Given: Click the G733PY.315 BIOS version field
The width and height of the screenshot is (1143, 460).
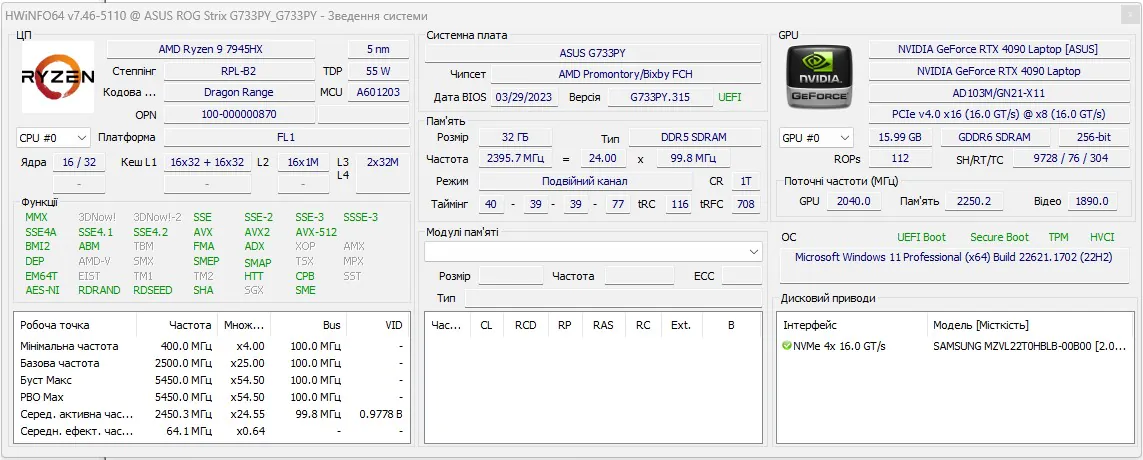Looking at the screenshot, I should pyautogui.click(x=660, y=97).
